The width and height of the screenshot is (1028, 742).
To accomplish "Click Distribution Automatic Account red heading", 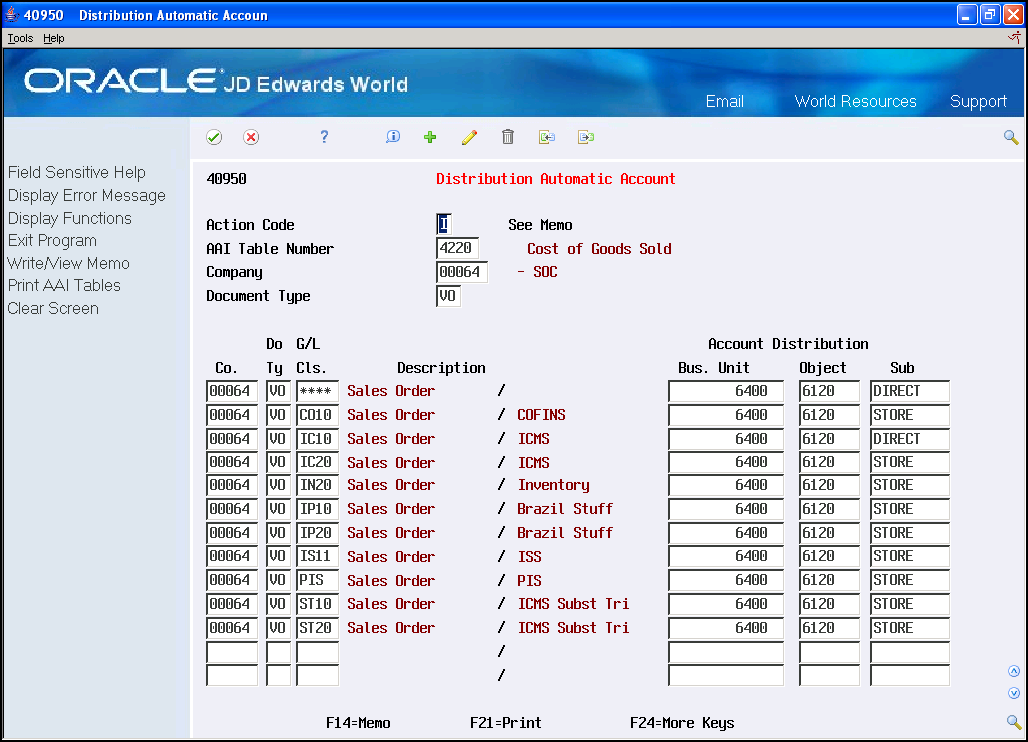I will pyautogui.click(x=556, y=179).
